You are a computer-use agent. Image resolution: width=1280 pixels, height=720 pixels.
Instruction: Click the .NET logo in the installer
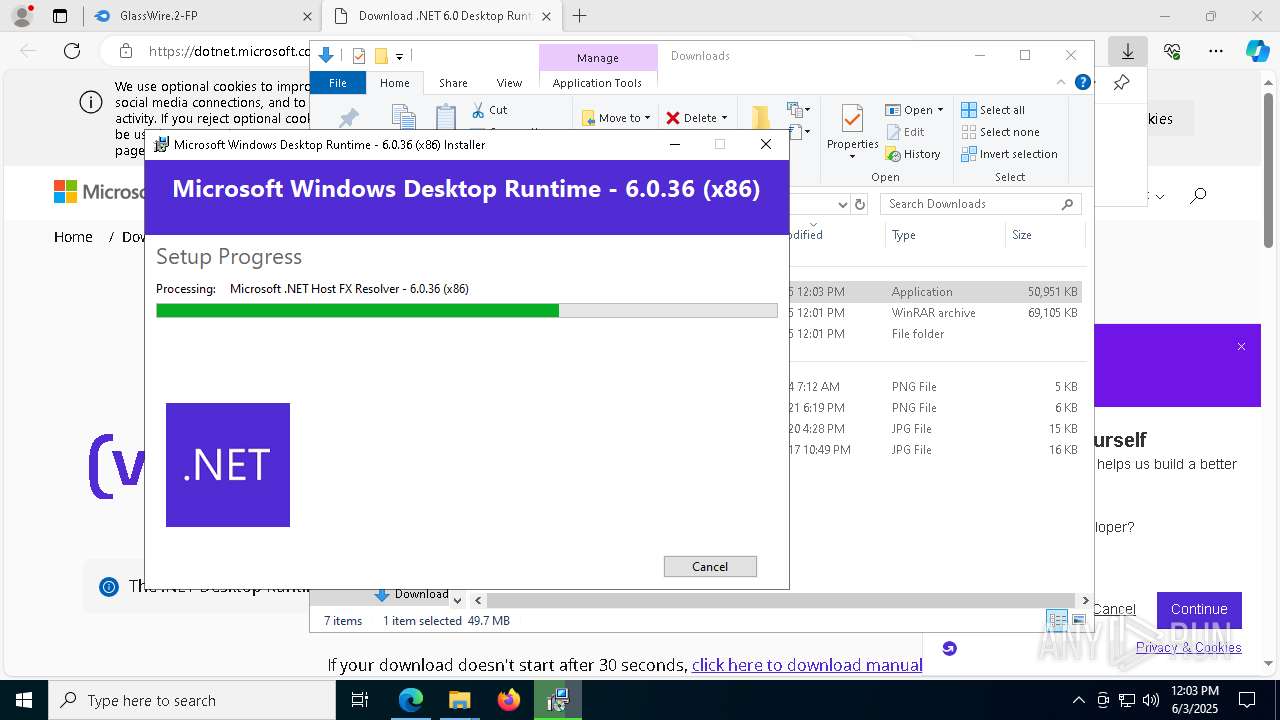228,465
